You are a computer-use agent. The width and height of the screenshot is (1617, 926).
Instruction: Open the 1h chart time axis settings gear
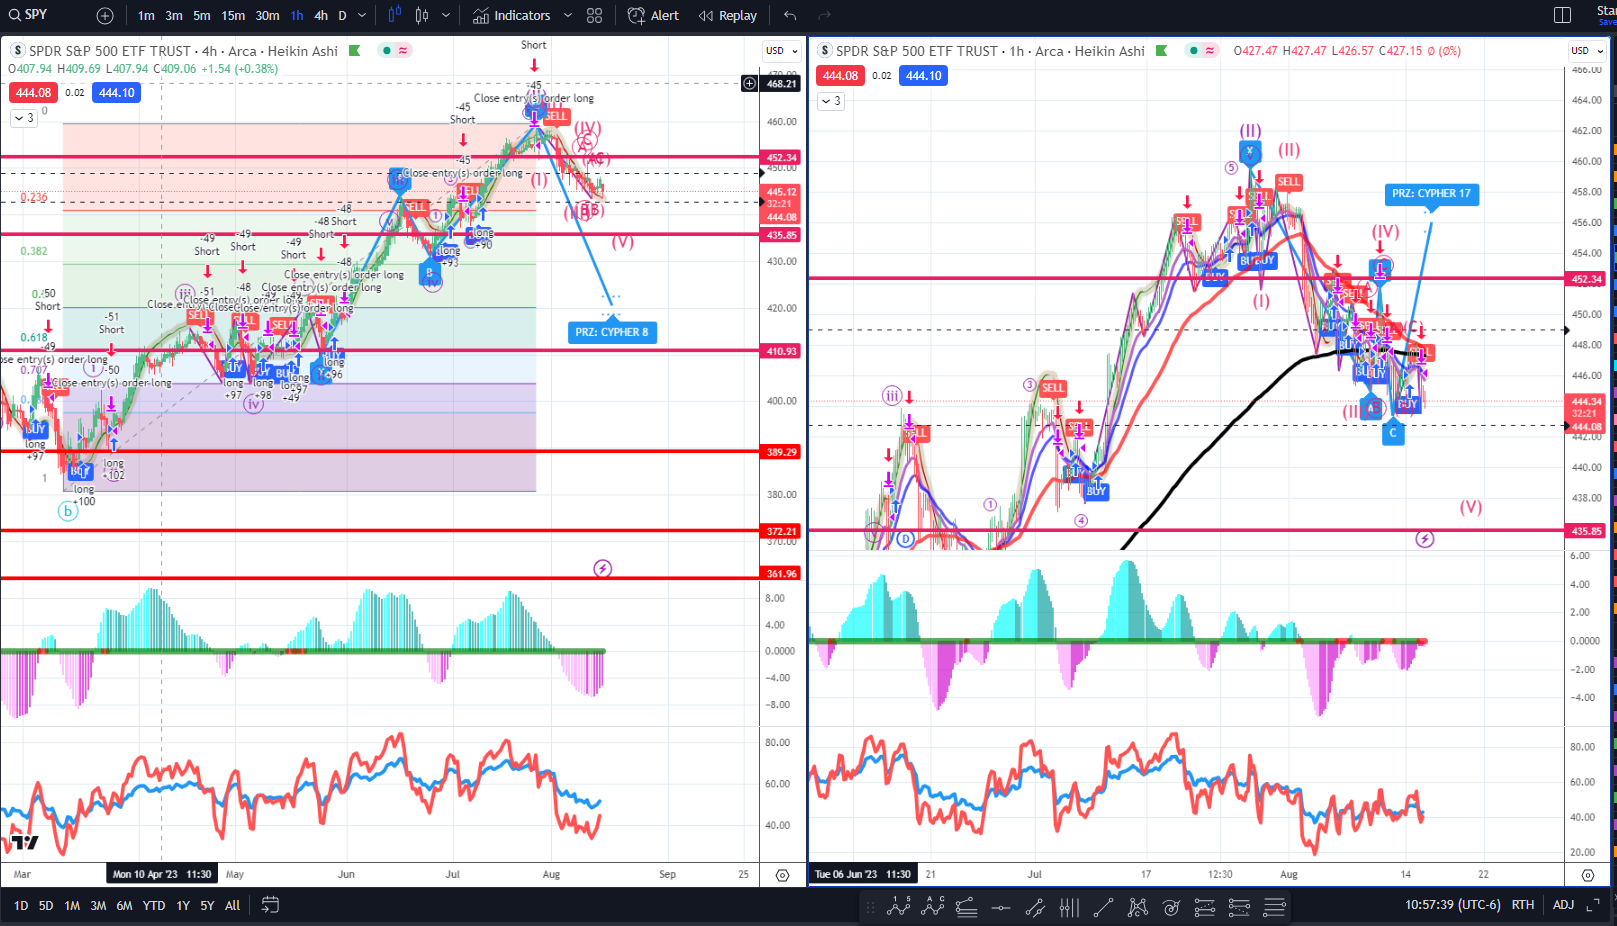(x=1587, y=875)
